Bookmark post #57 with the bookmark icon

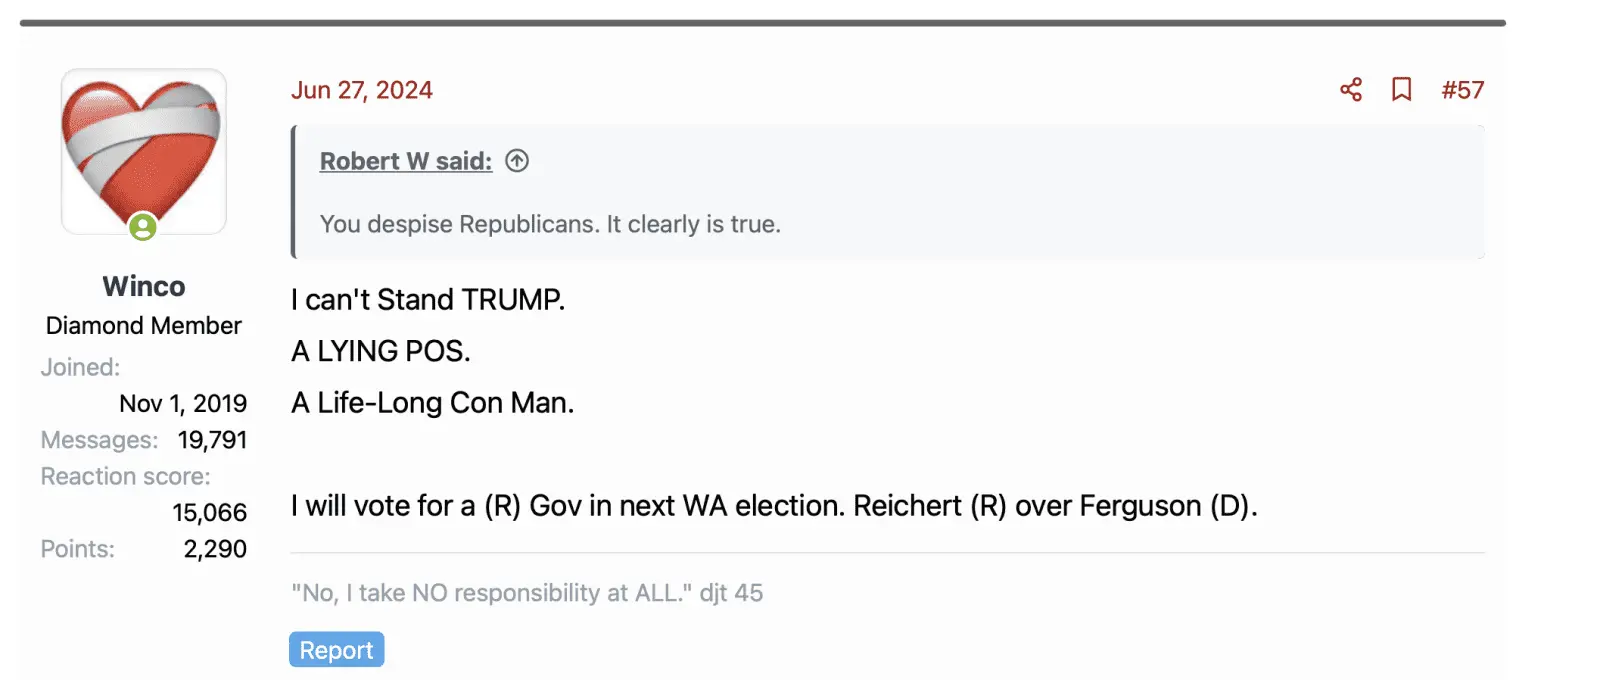coord(1402,90)
